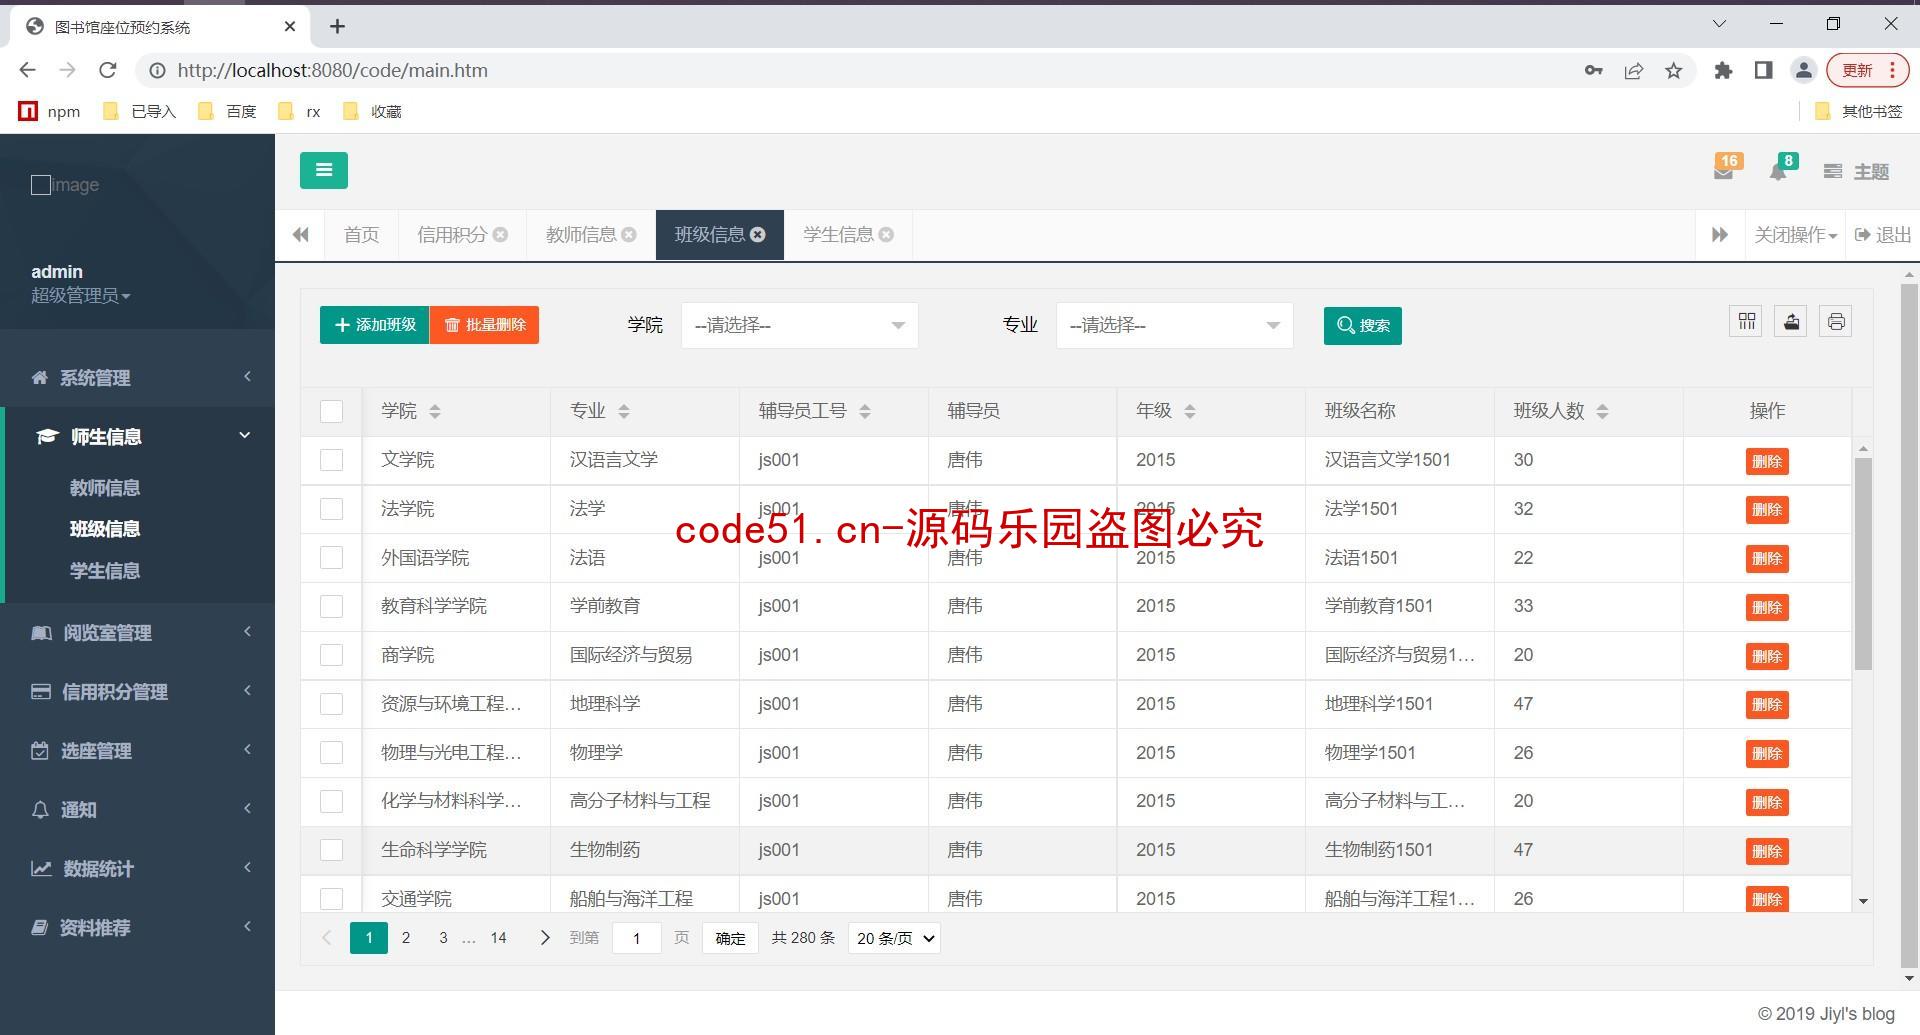Viewport: 1920px width, 1035px height.
Task: Click the 添加班级 button
Action: (374, 325)
